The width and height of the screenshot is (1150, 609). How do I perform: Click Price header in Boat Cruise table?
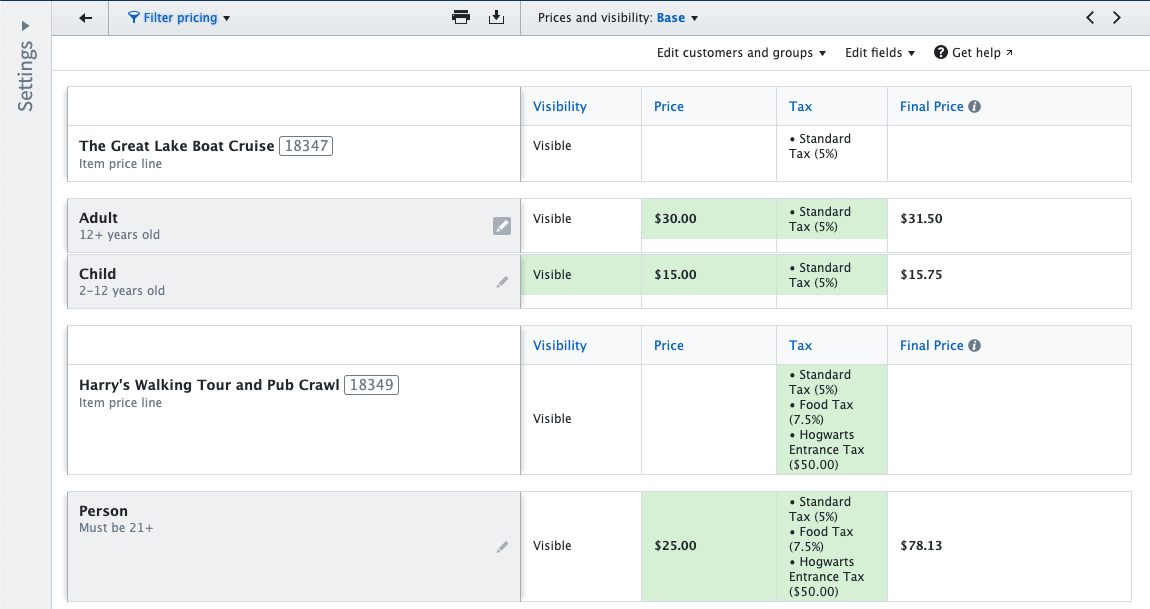click(x=669, y=106)
